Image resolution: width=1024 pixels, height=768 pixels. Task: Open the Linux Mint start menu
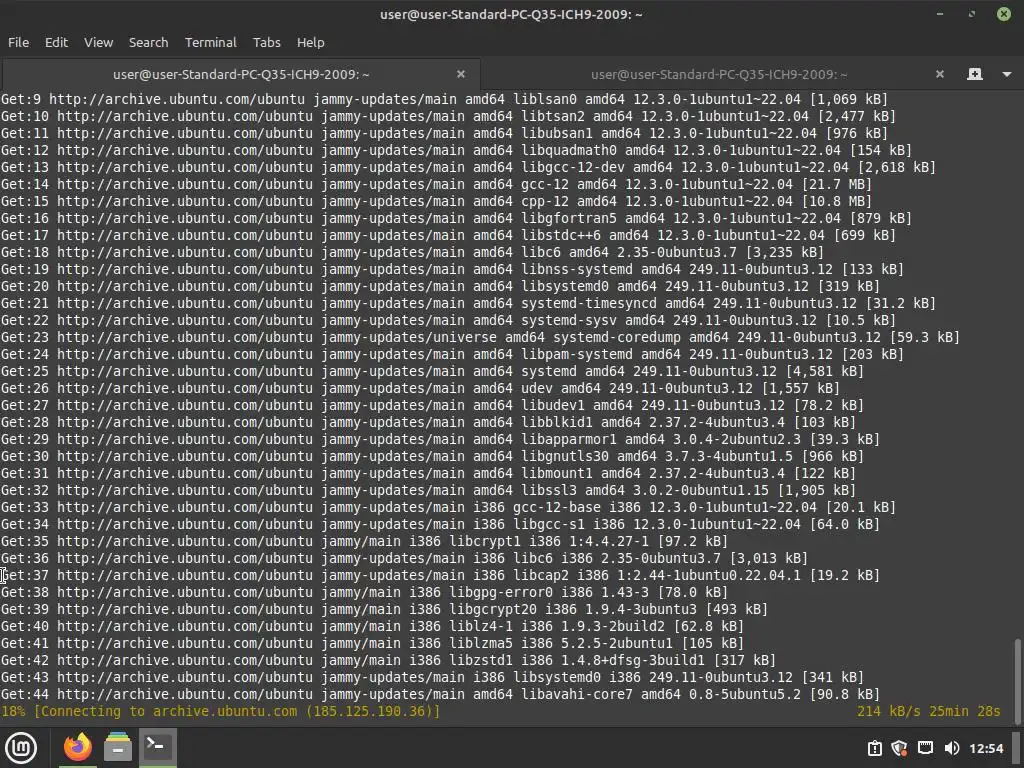click(x=21, y=748)
